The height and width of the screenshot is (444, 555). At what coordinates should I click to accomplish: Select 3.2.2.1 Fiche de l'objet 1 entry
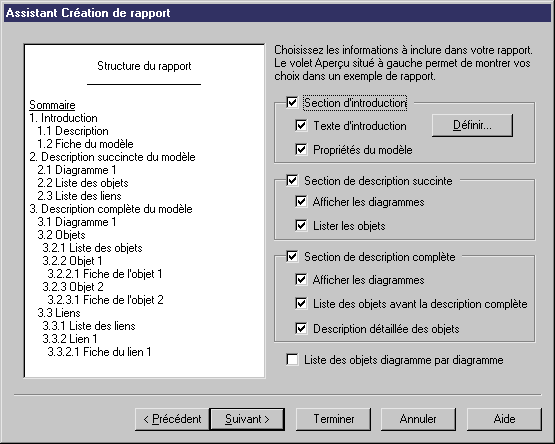tap(105, 274)
